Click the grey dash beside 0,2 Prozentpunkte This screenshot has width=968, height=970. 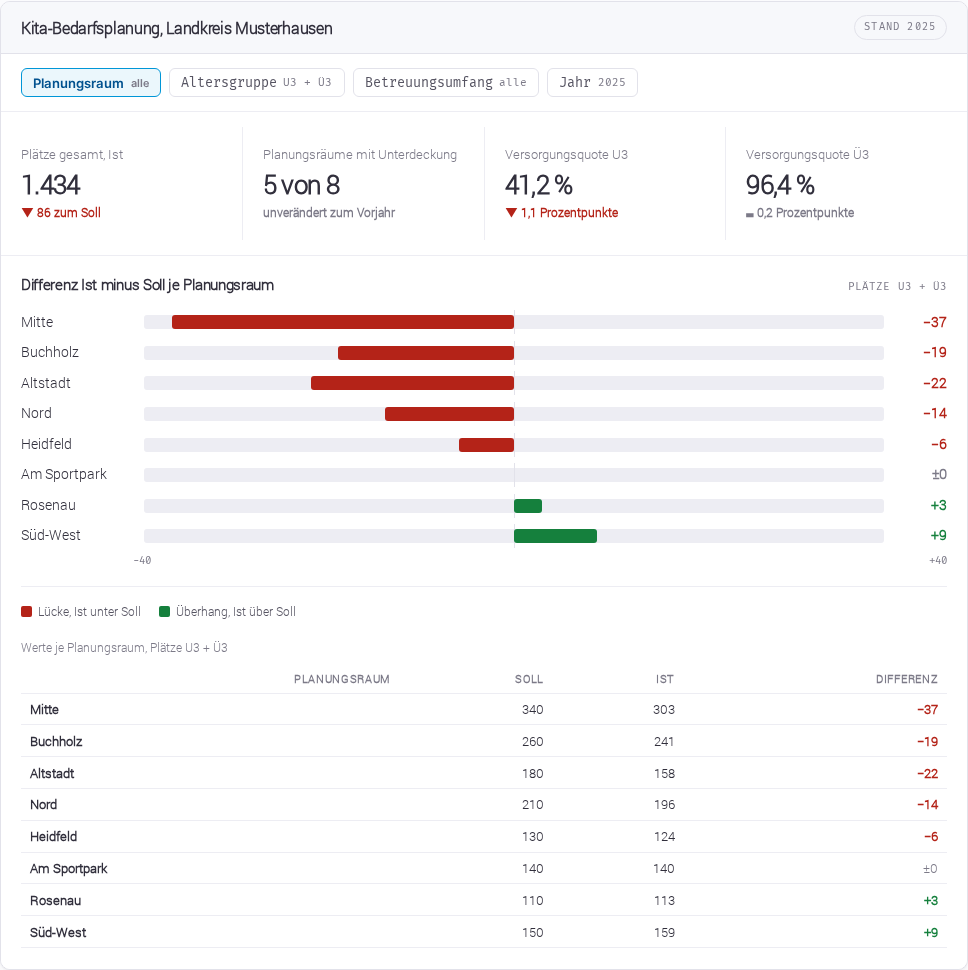tap(750, 215)
